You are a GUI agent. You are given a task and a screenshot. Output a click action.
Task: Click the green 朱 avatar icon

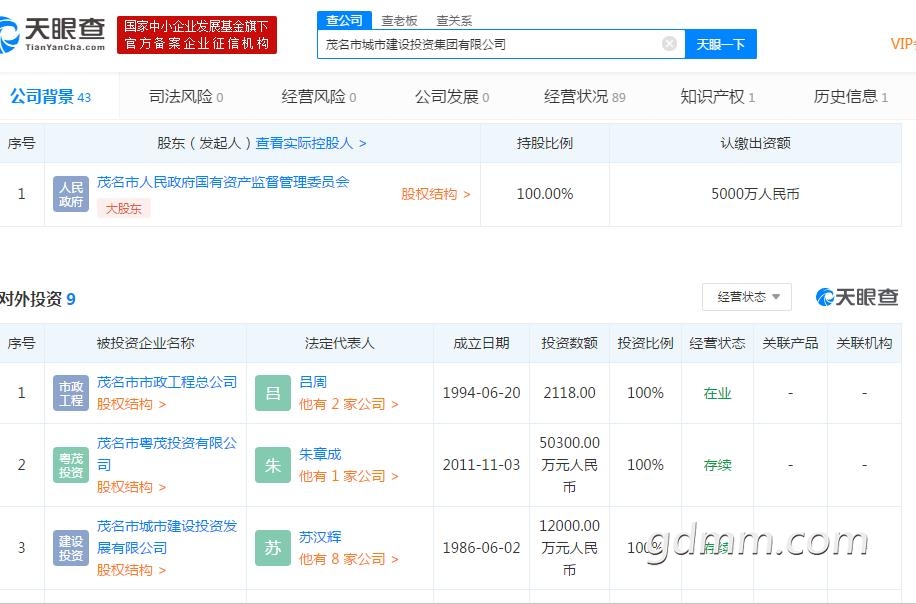[x=273, y=465]
